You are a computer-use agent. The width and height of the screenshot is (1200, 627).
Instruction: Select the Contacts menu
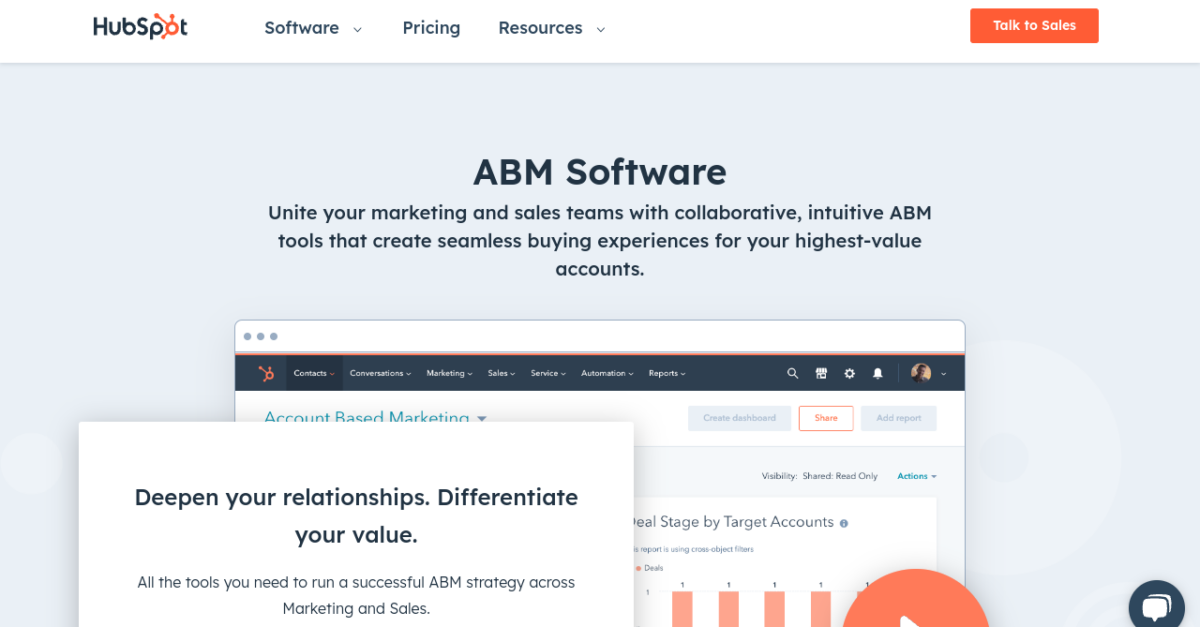click(313, 373)
